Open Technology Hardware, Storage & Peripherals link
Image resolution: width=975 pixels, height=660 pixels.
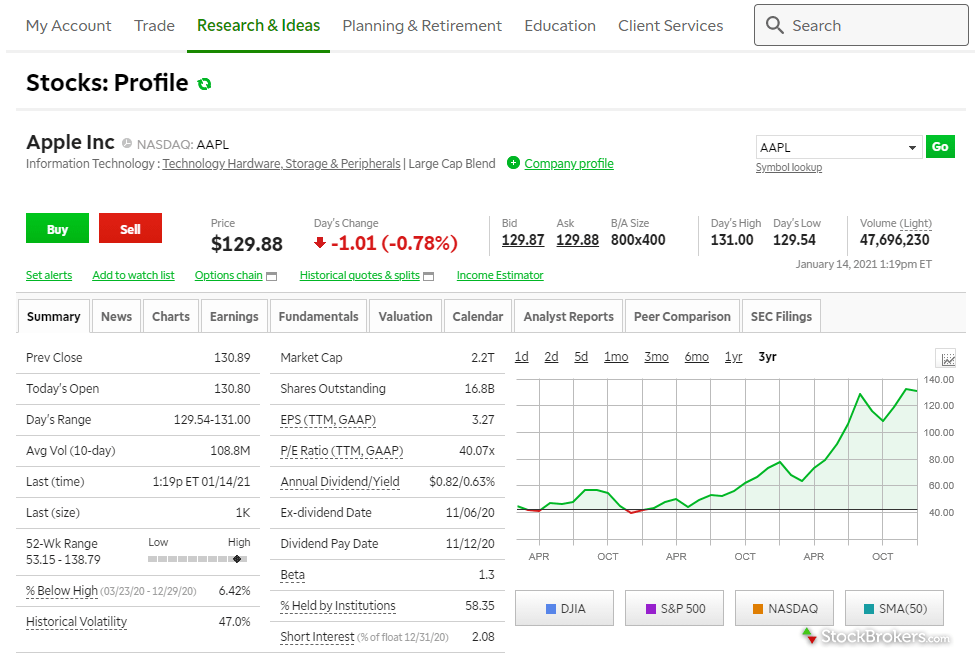point(281,164)
